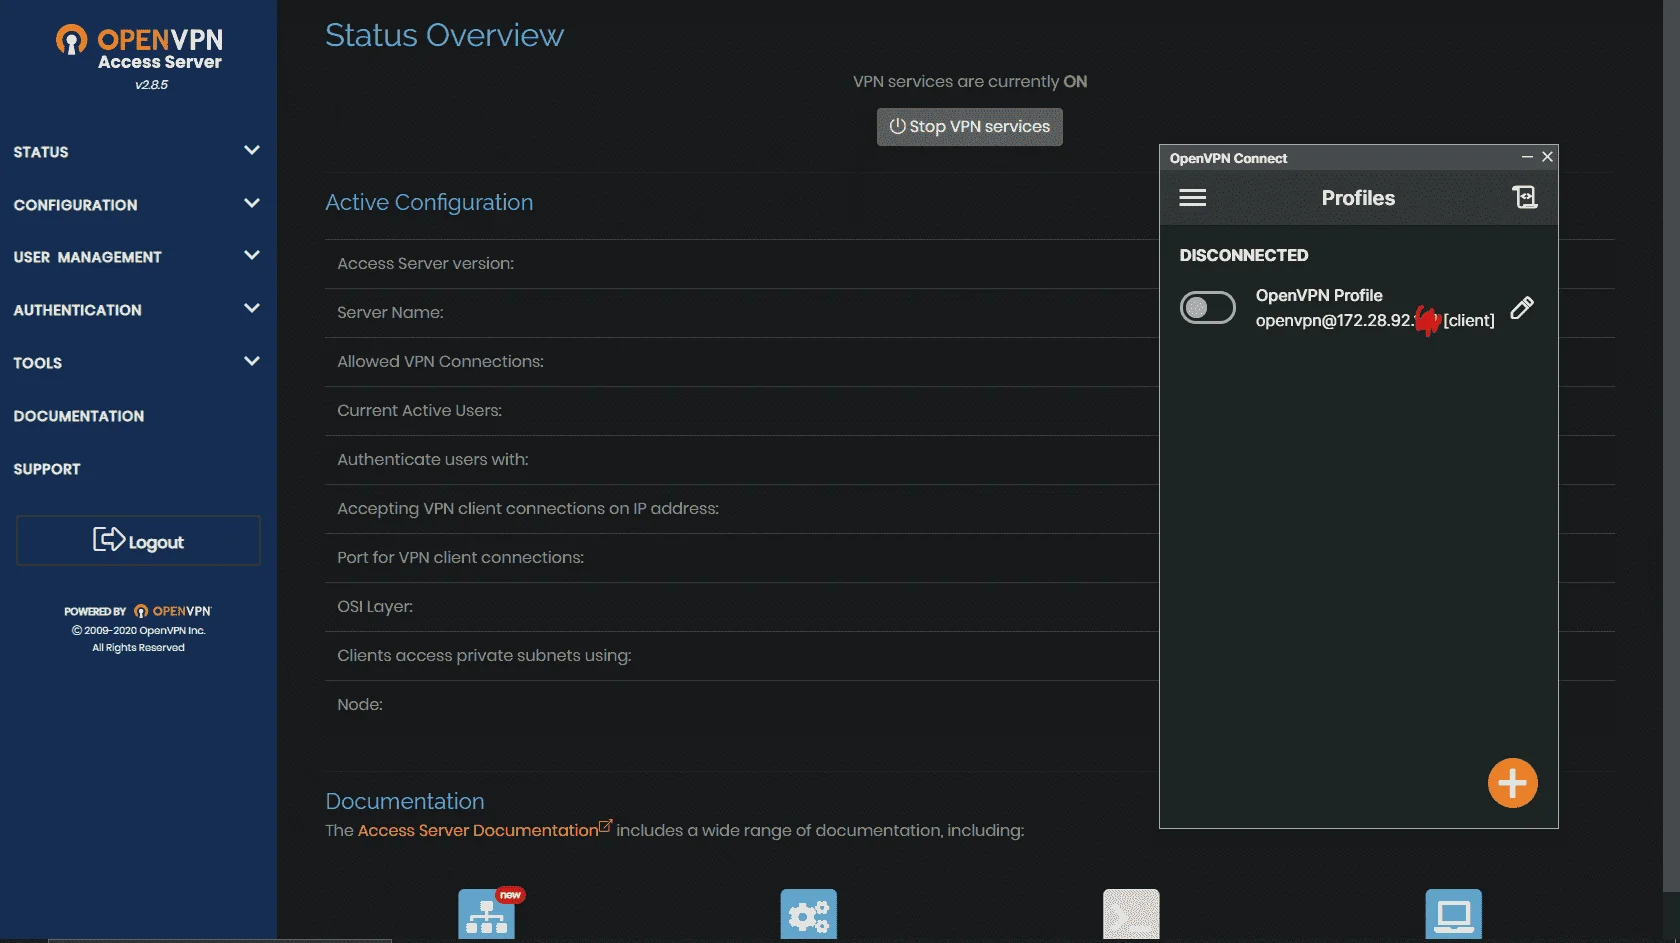
Task: Click the v2.8.5 version text
Action: (151, 85)
